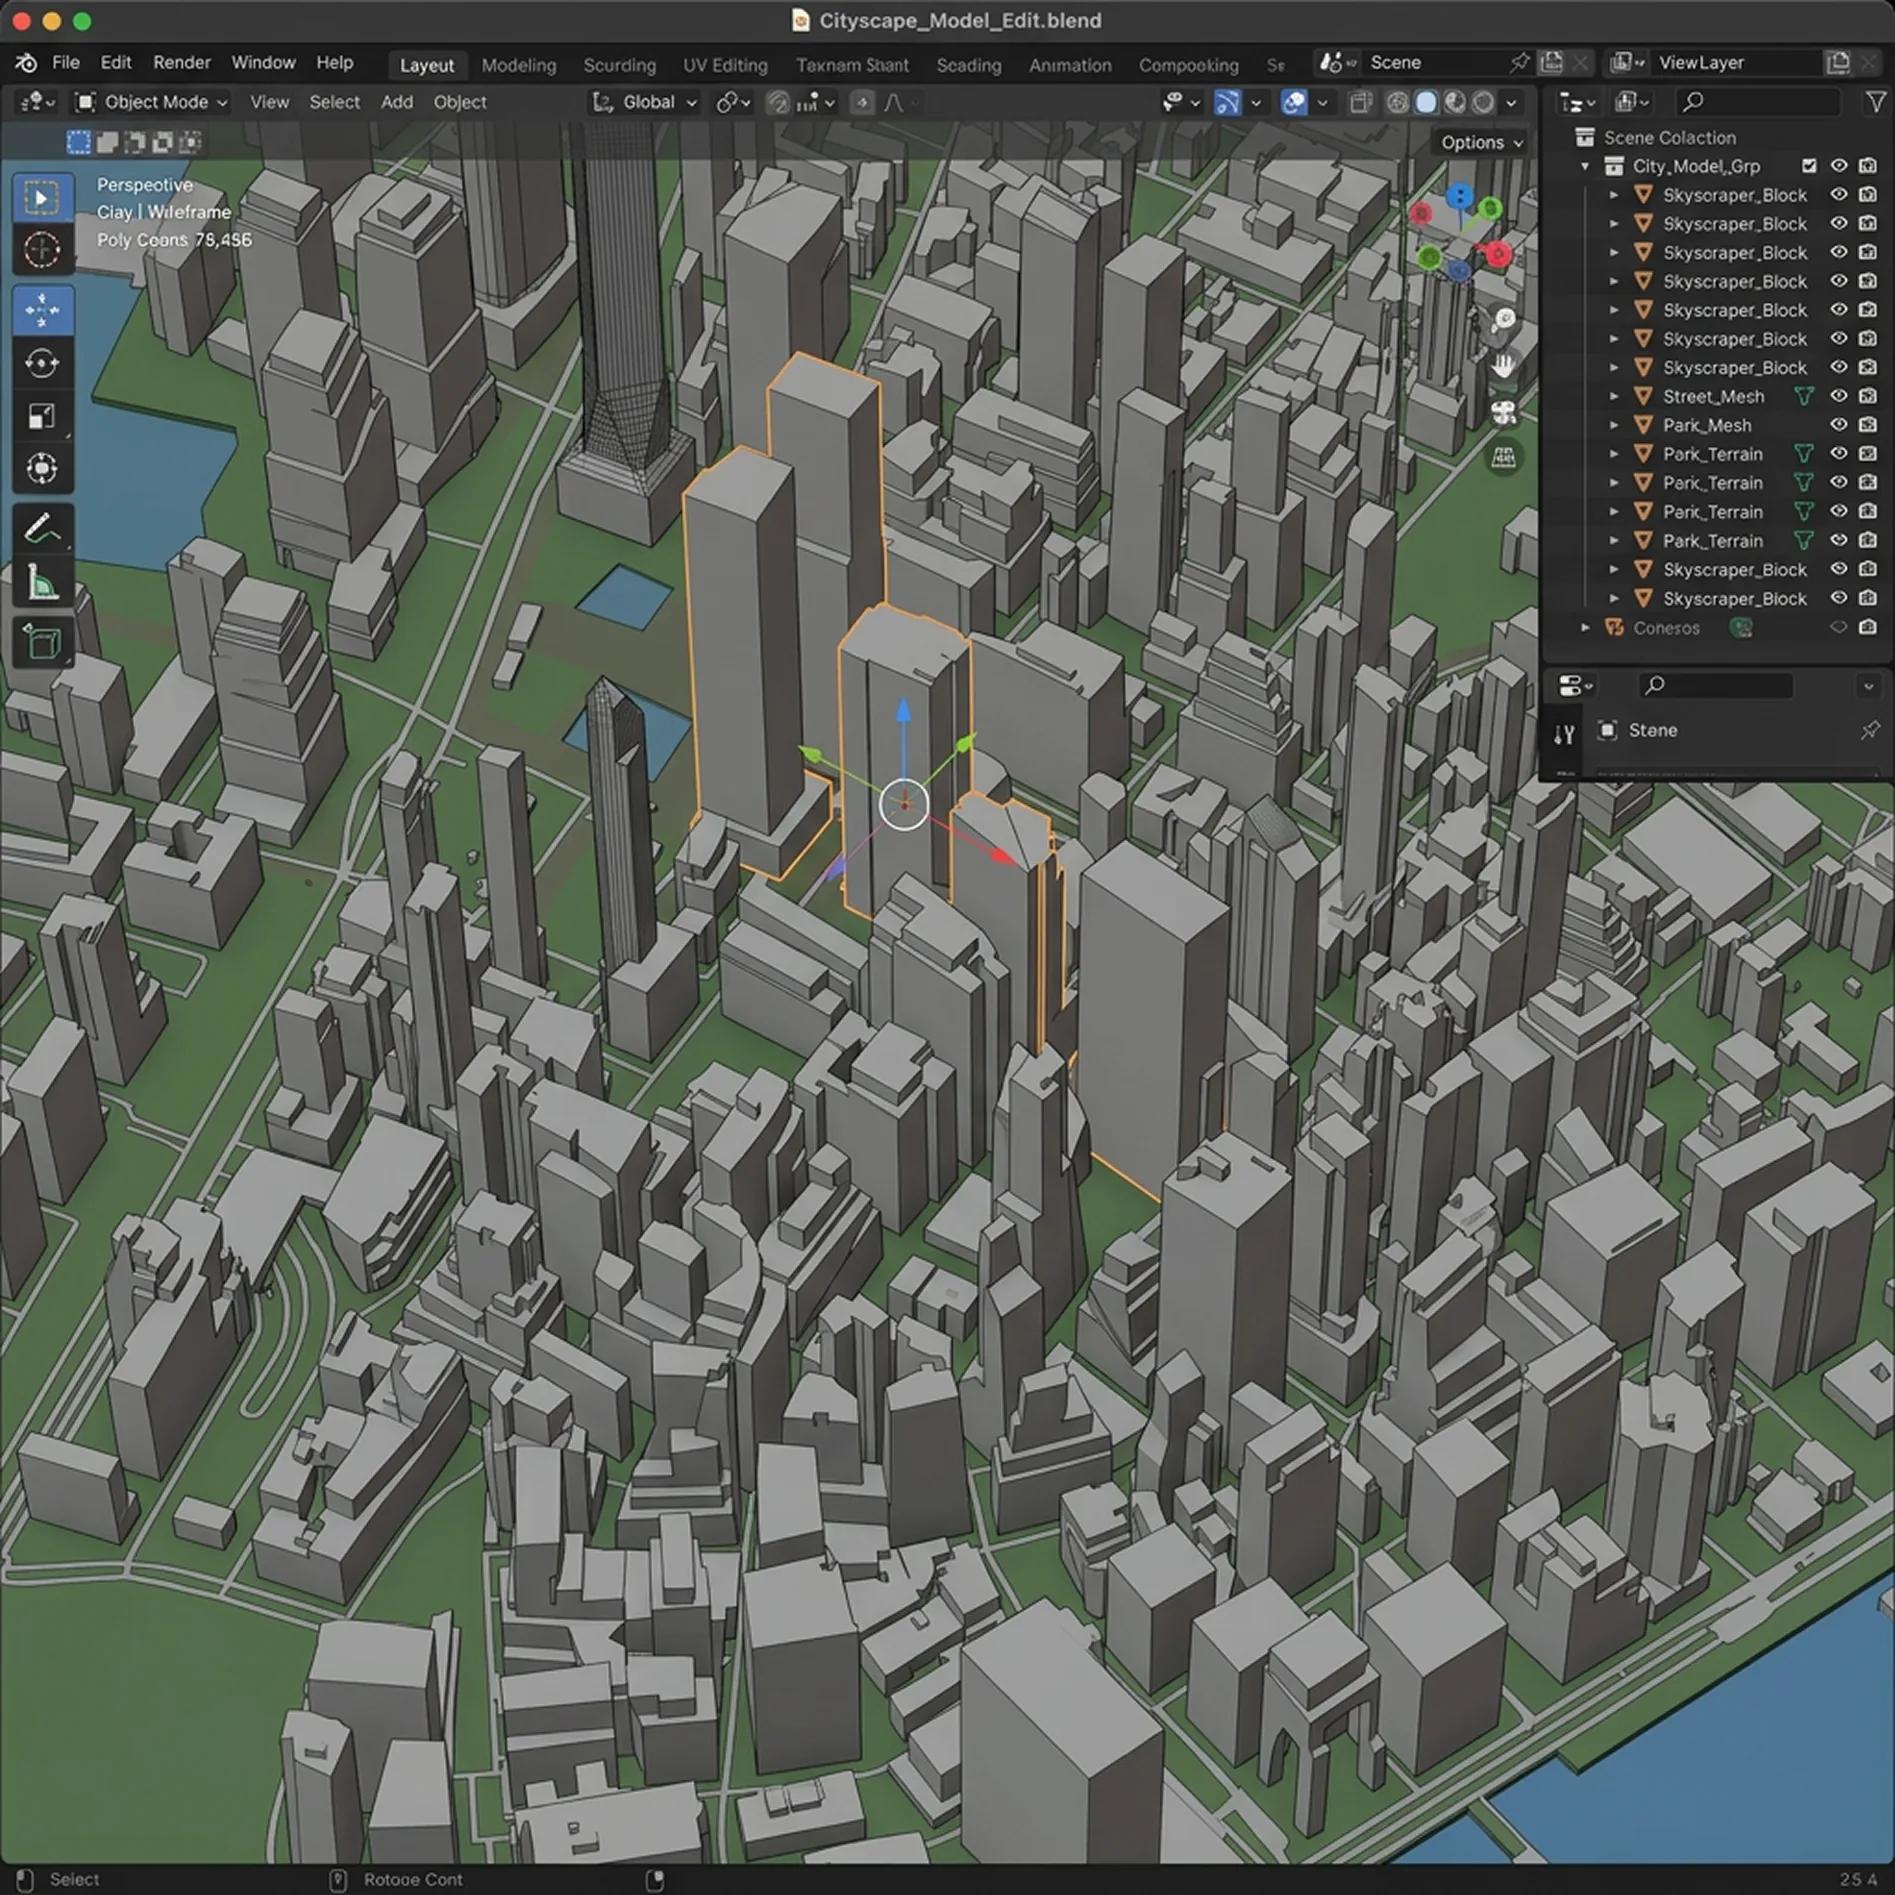The height and width of the screenshot is (1895, 1895).
Task: Pick the Annotate pencil tool
Action: (x=42, y=530)
